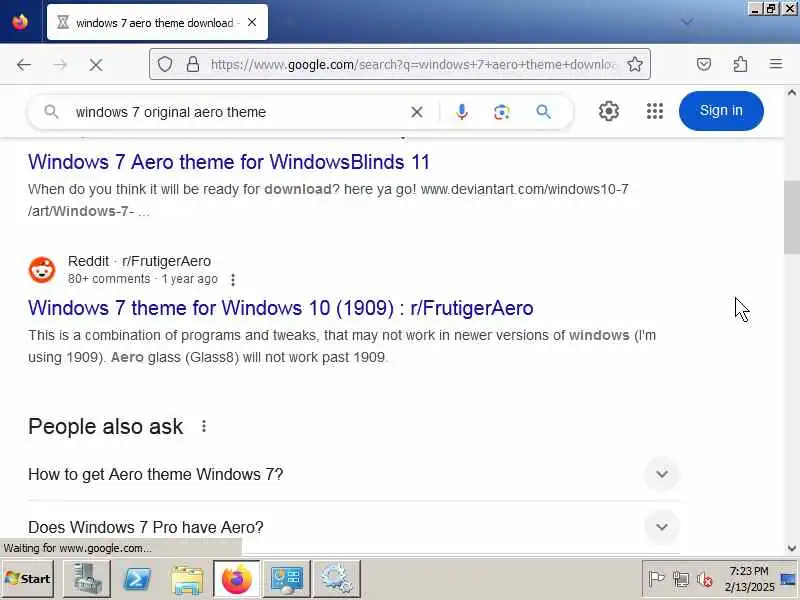Open the network tray icon
This screenshot has width=800, height=600.
pos(681,580)
